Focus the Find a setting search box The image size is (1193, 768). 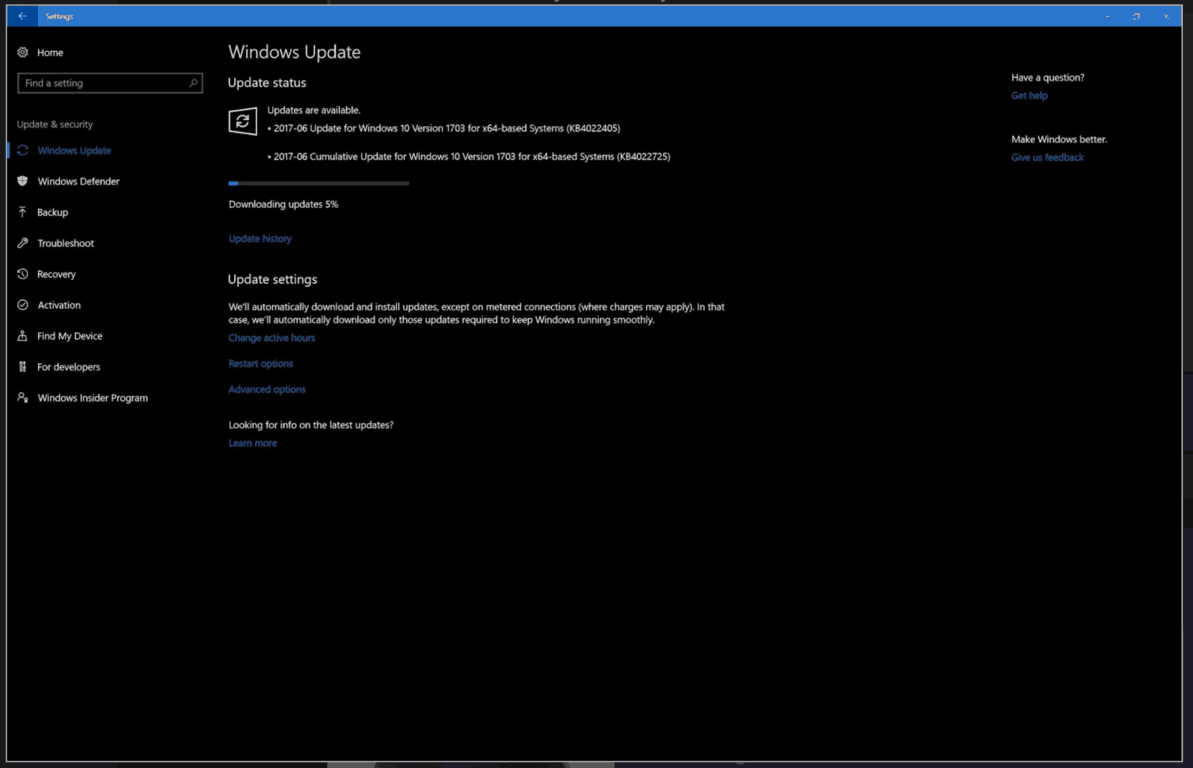coord(110,83)
